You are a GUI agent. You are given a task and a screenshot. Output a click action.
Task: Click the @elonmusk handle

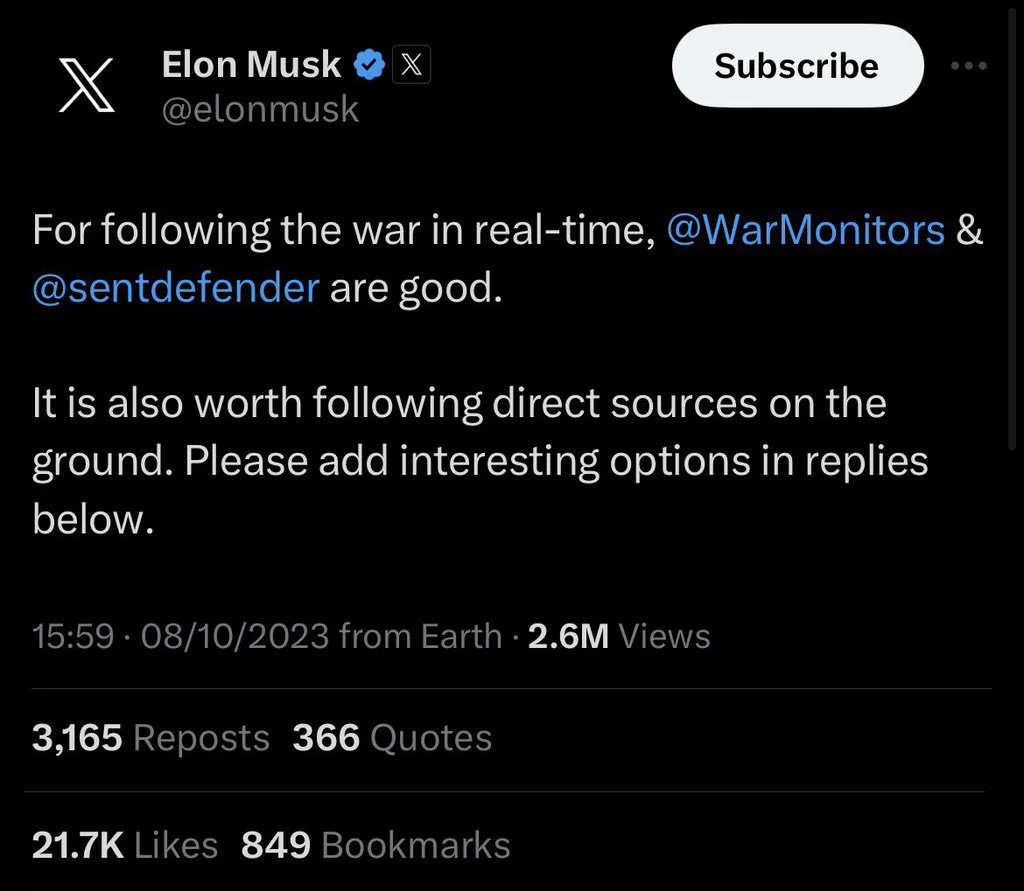(260, 109)
